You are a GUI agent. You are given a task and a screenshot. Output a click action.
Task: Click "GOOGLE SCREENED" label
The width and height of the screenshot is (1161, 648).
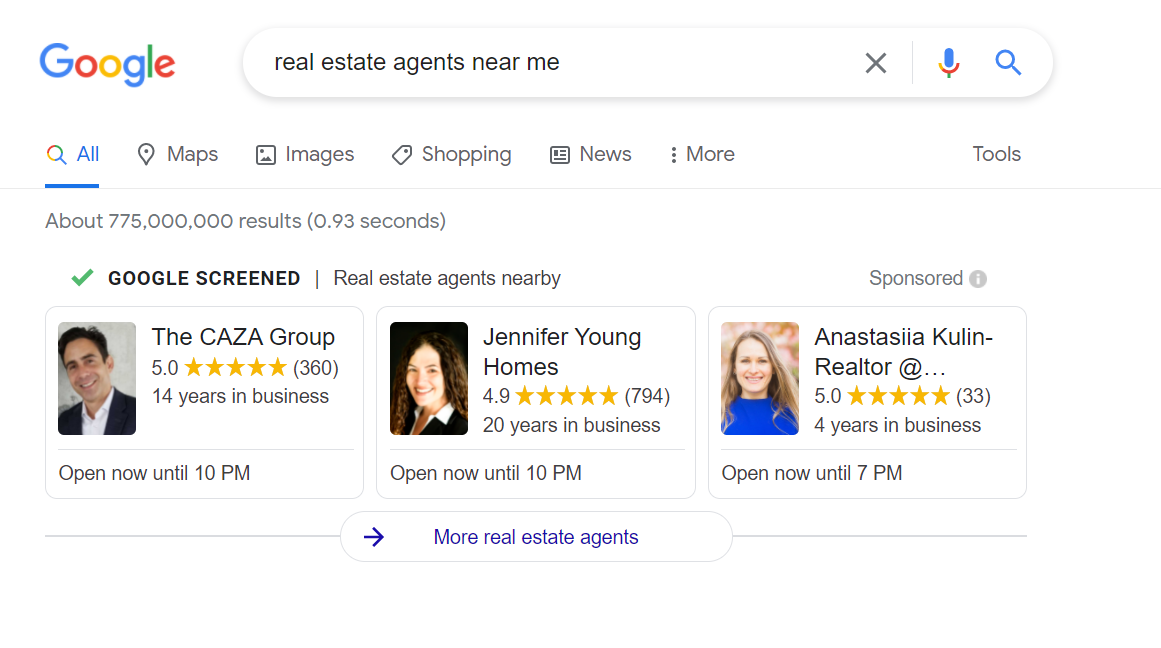pos(204,278)
